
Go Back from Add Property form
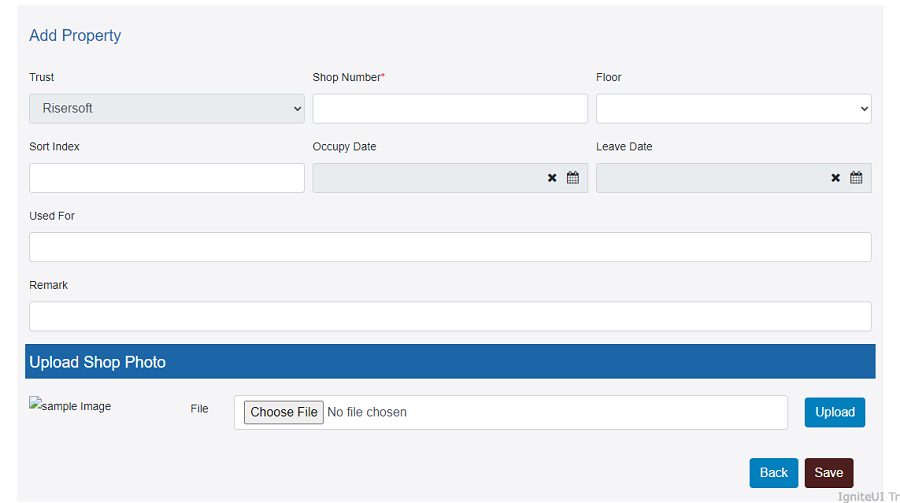[x=773, y=473]
